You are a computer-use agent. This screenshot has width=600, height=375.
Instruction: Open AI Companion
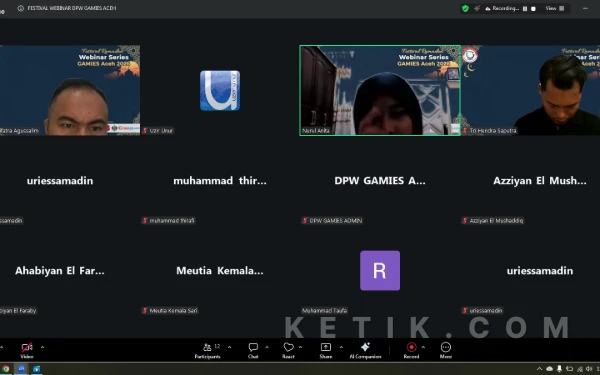365,350
